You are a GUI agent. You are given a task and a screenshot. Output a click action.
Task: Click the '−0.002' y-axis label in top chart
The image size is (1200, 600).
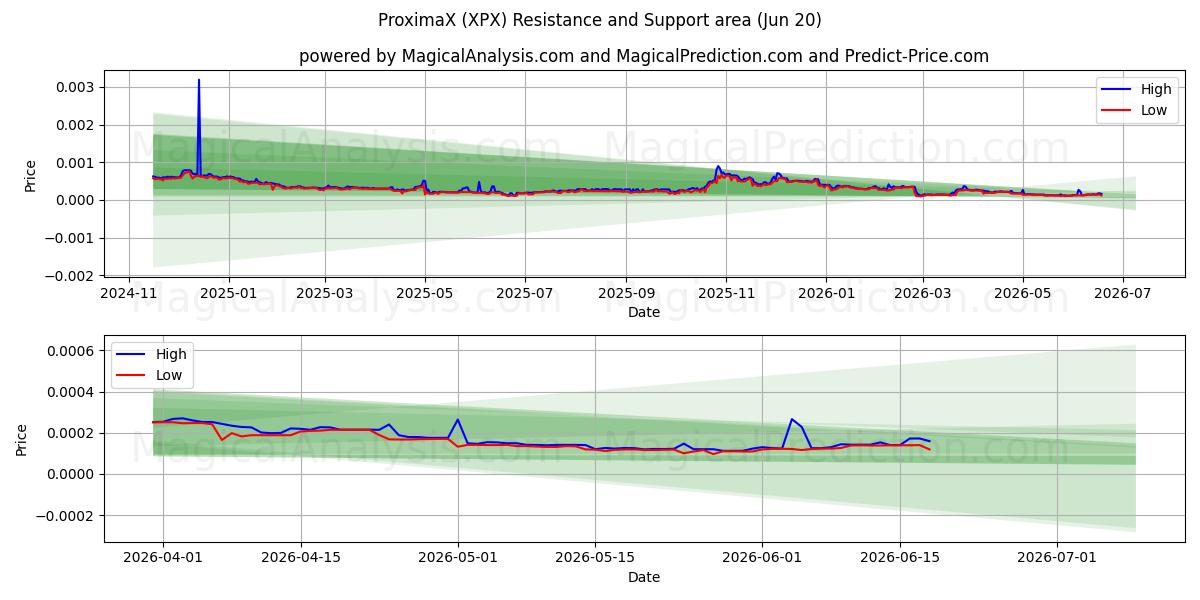tap(72, 276)
